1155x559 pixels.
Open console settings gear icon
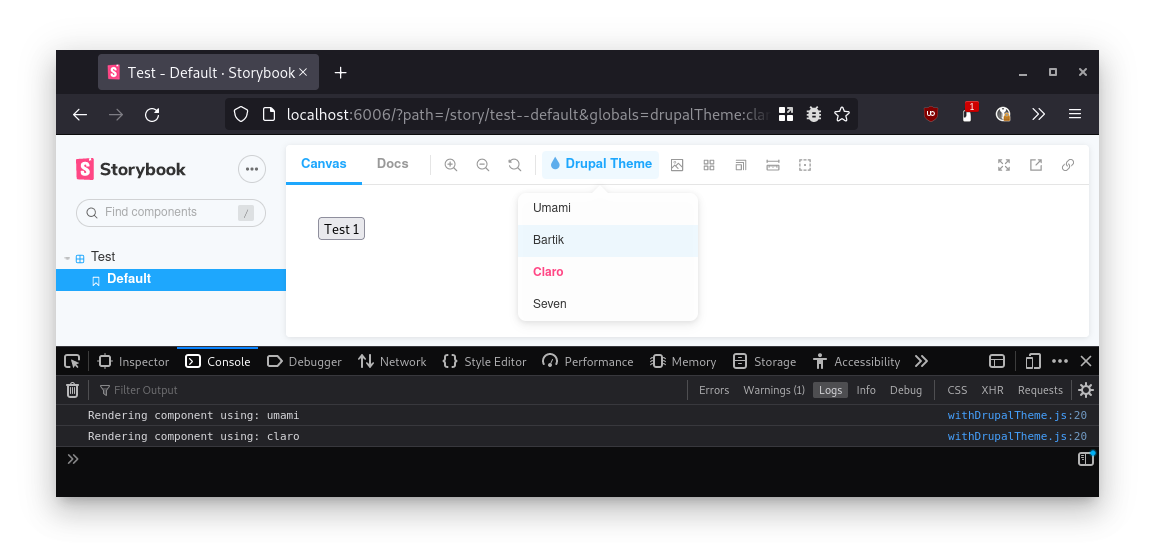[x=1086, y=390]
